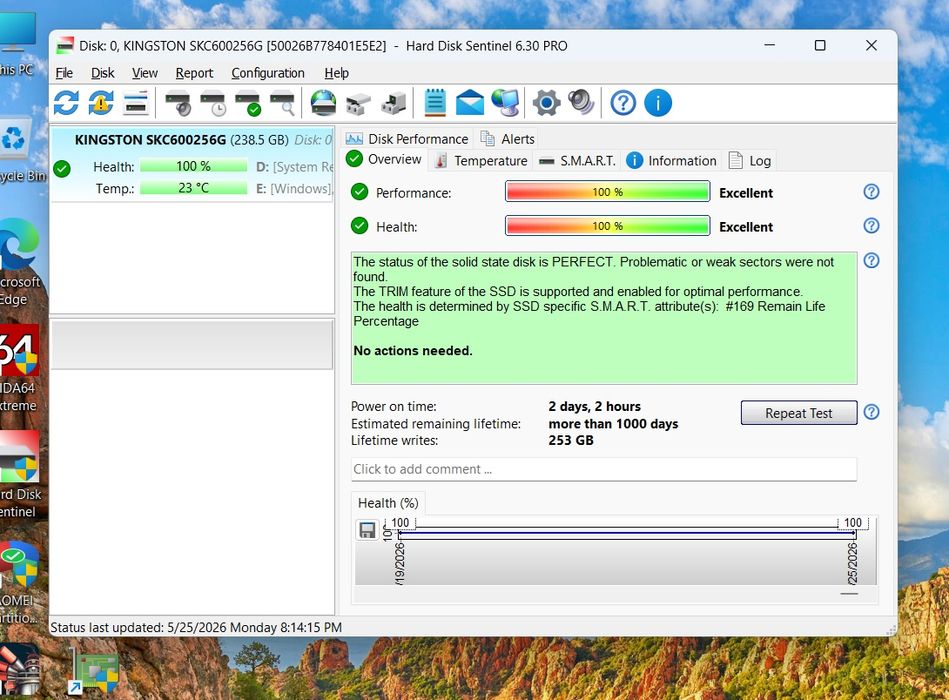Click the status last updated bar text
The height and width of the screenshot is (700, 949).
click(x=195, y=627)
